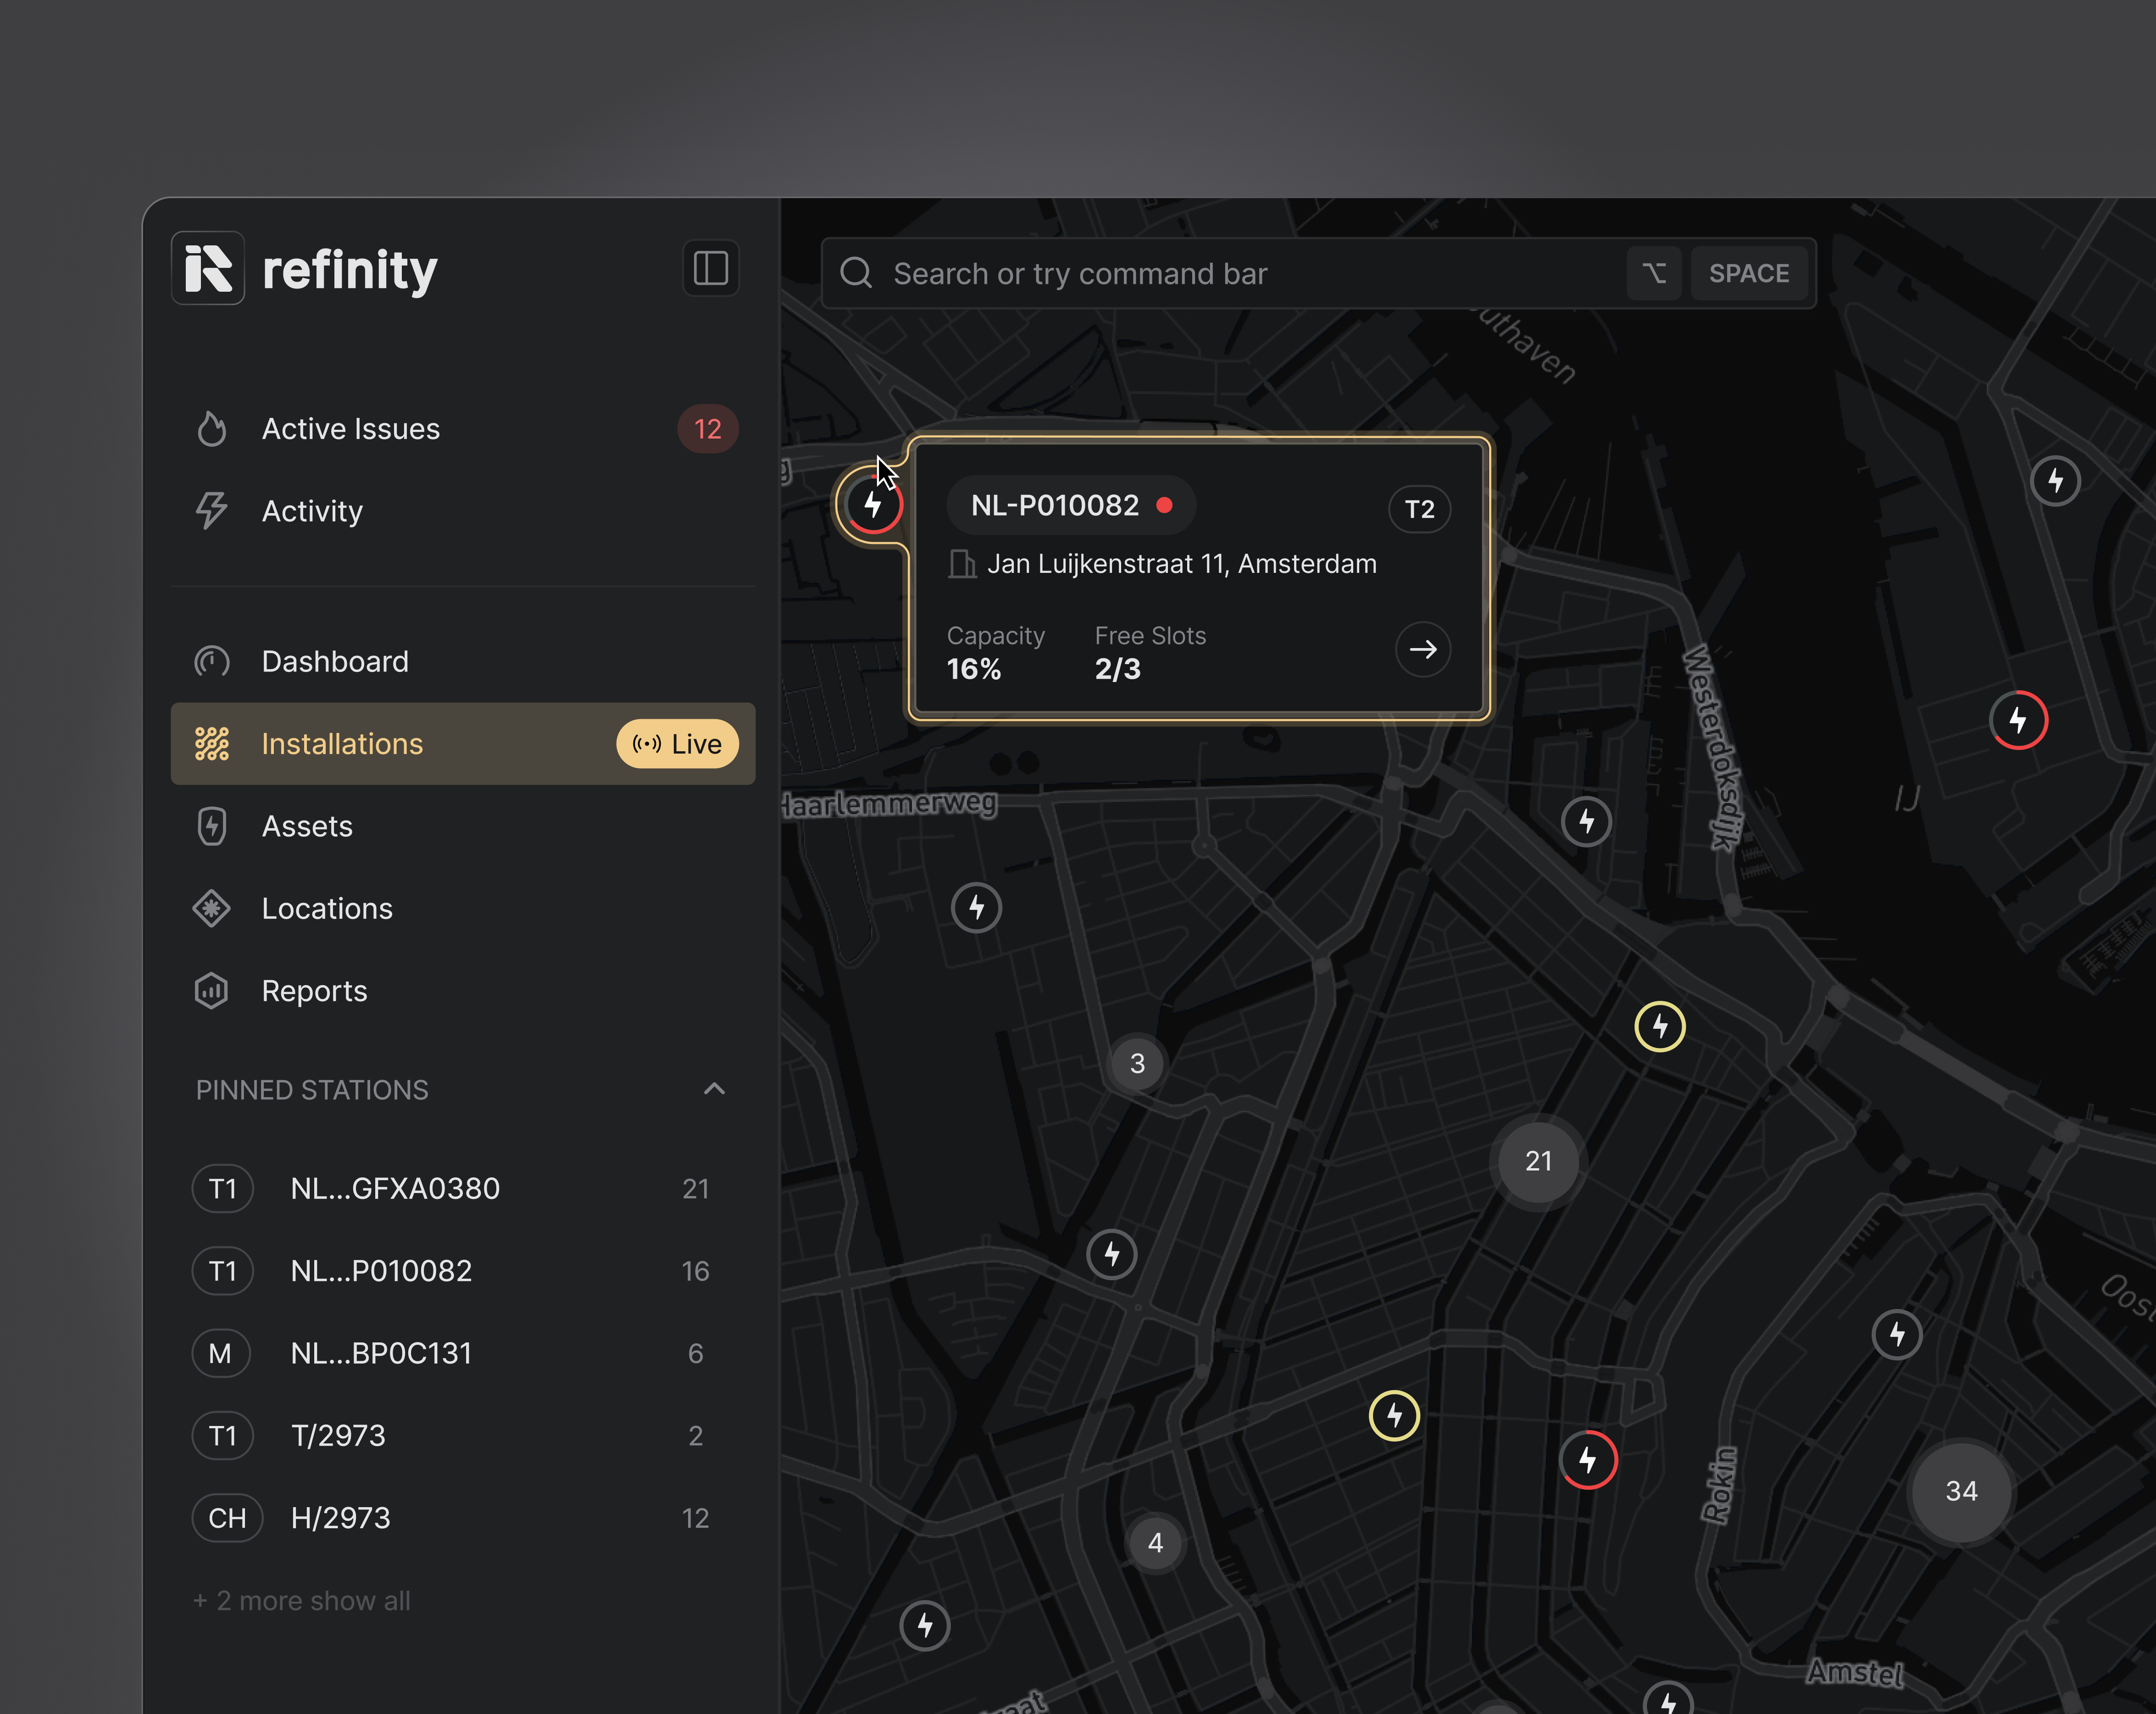The width and height of the screenshot is (2156, 1714).
Task: Focus the search or command bar field
Action: (1318, 273)
